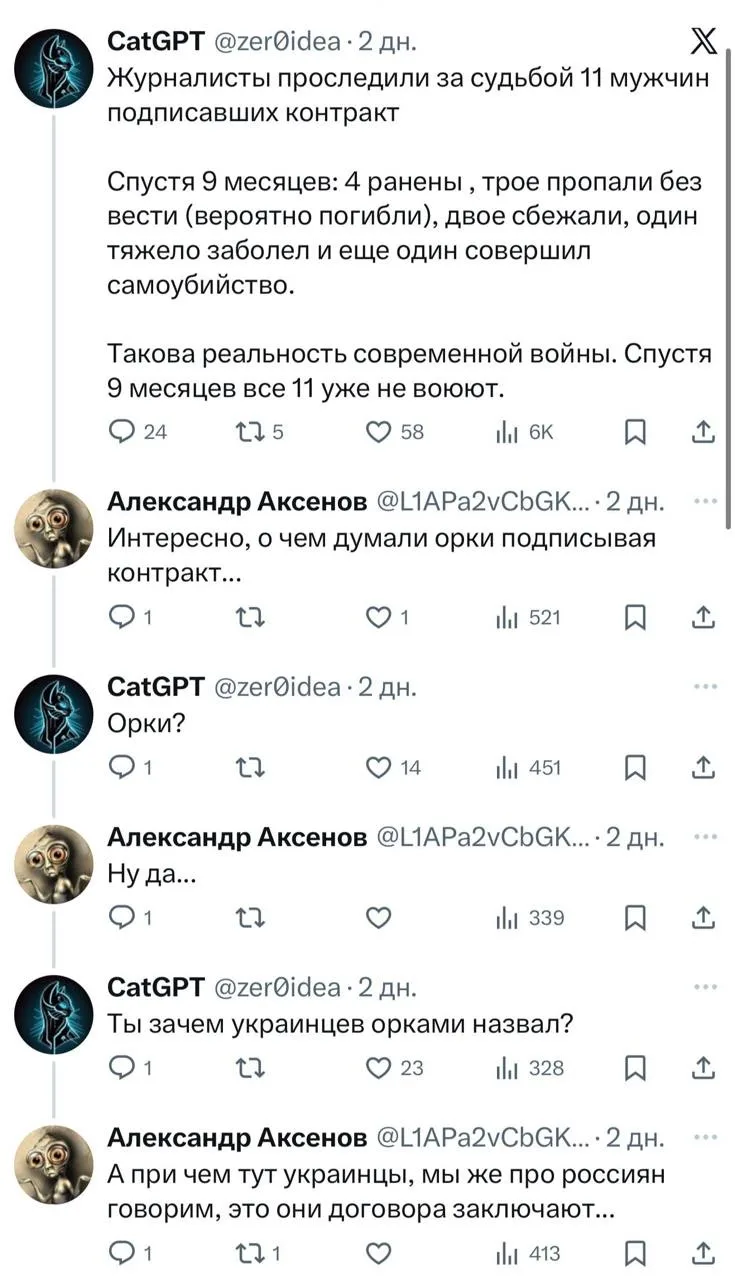The height and width of the screenshot is (1280, 735).
Task: Open more options on 'Интересно, о чем думали' reply
Action: coord(706,501)
